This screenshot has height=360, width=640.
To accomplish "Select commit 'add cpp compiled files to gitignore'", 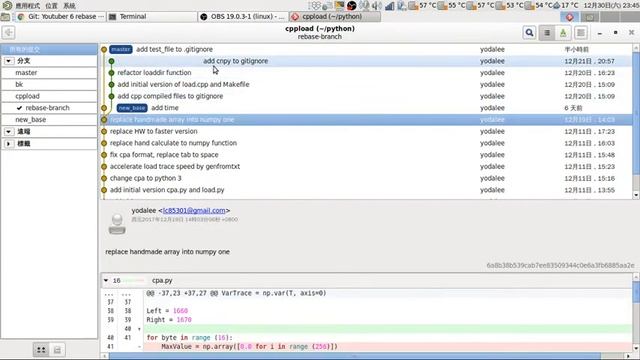I will click(x=366, y=96).
